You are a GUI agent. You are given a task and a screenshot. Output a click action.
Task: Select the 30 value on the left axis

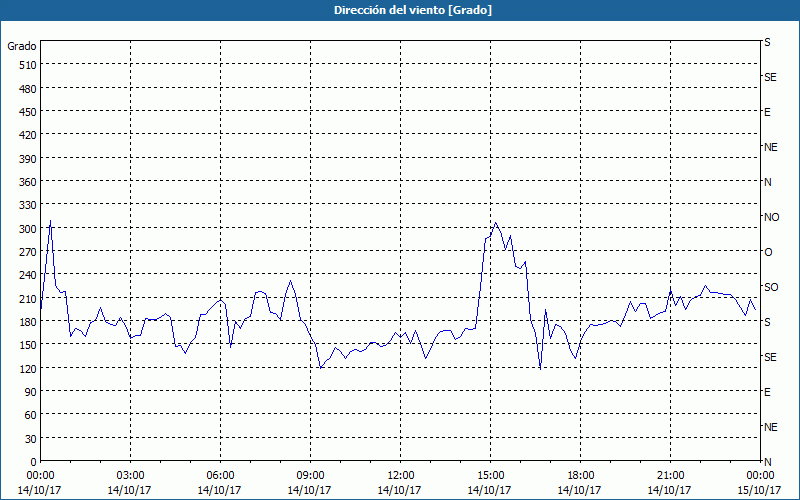click(x=31, y=439)
